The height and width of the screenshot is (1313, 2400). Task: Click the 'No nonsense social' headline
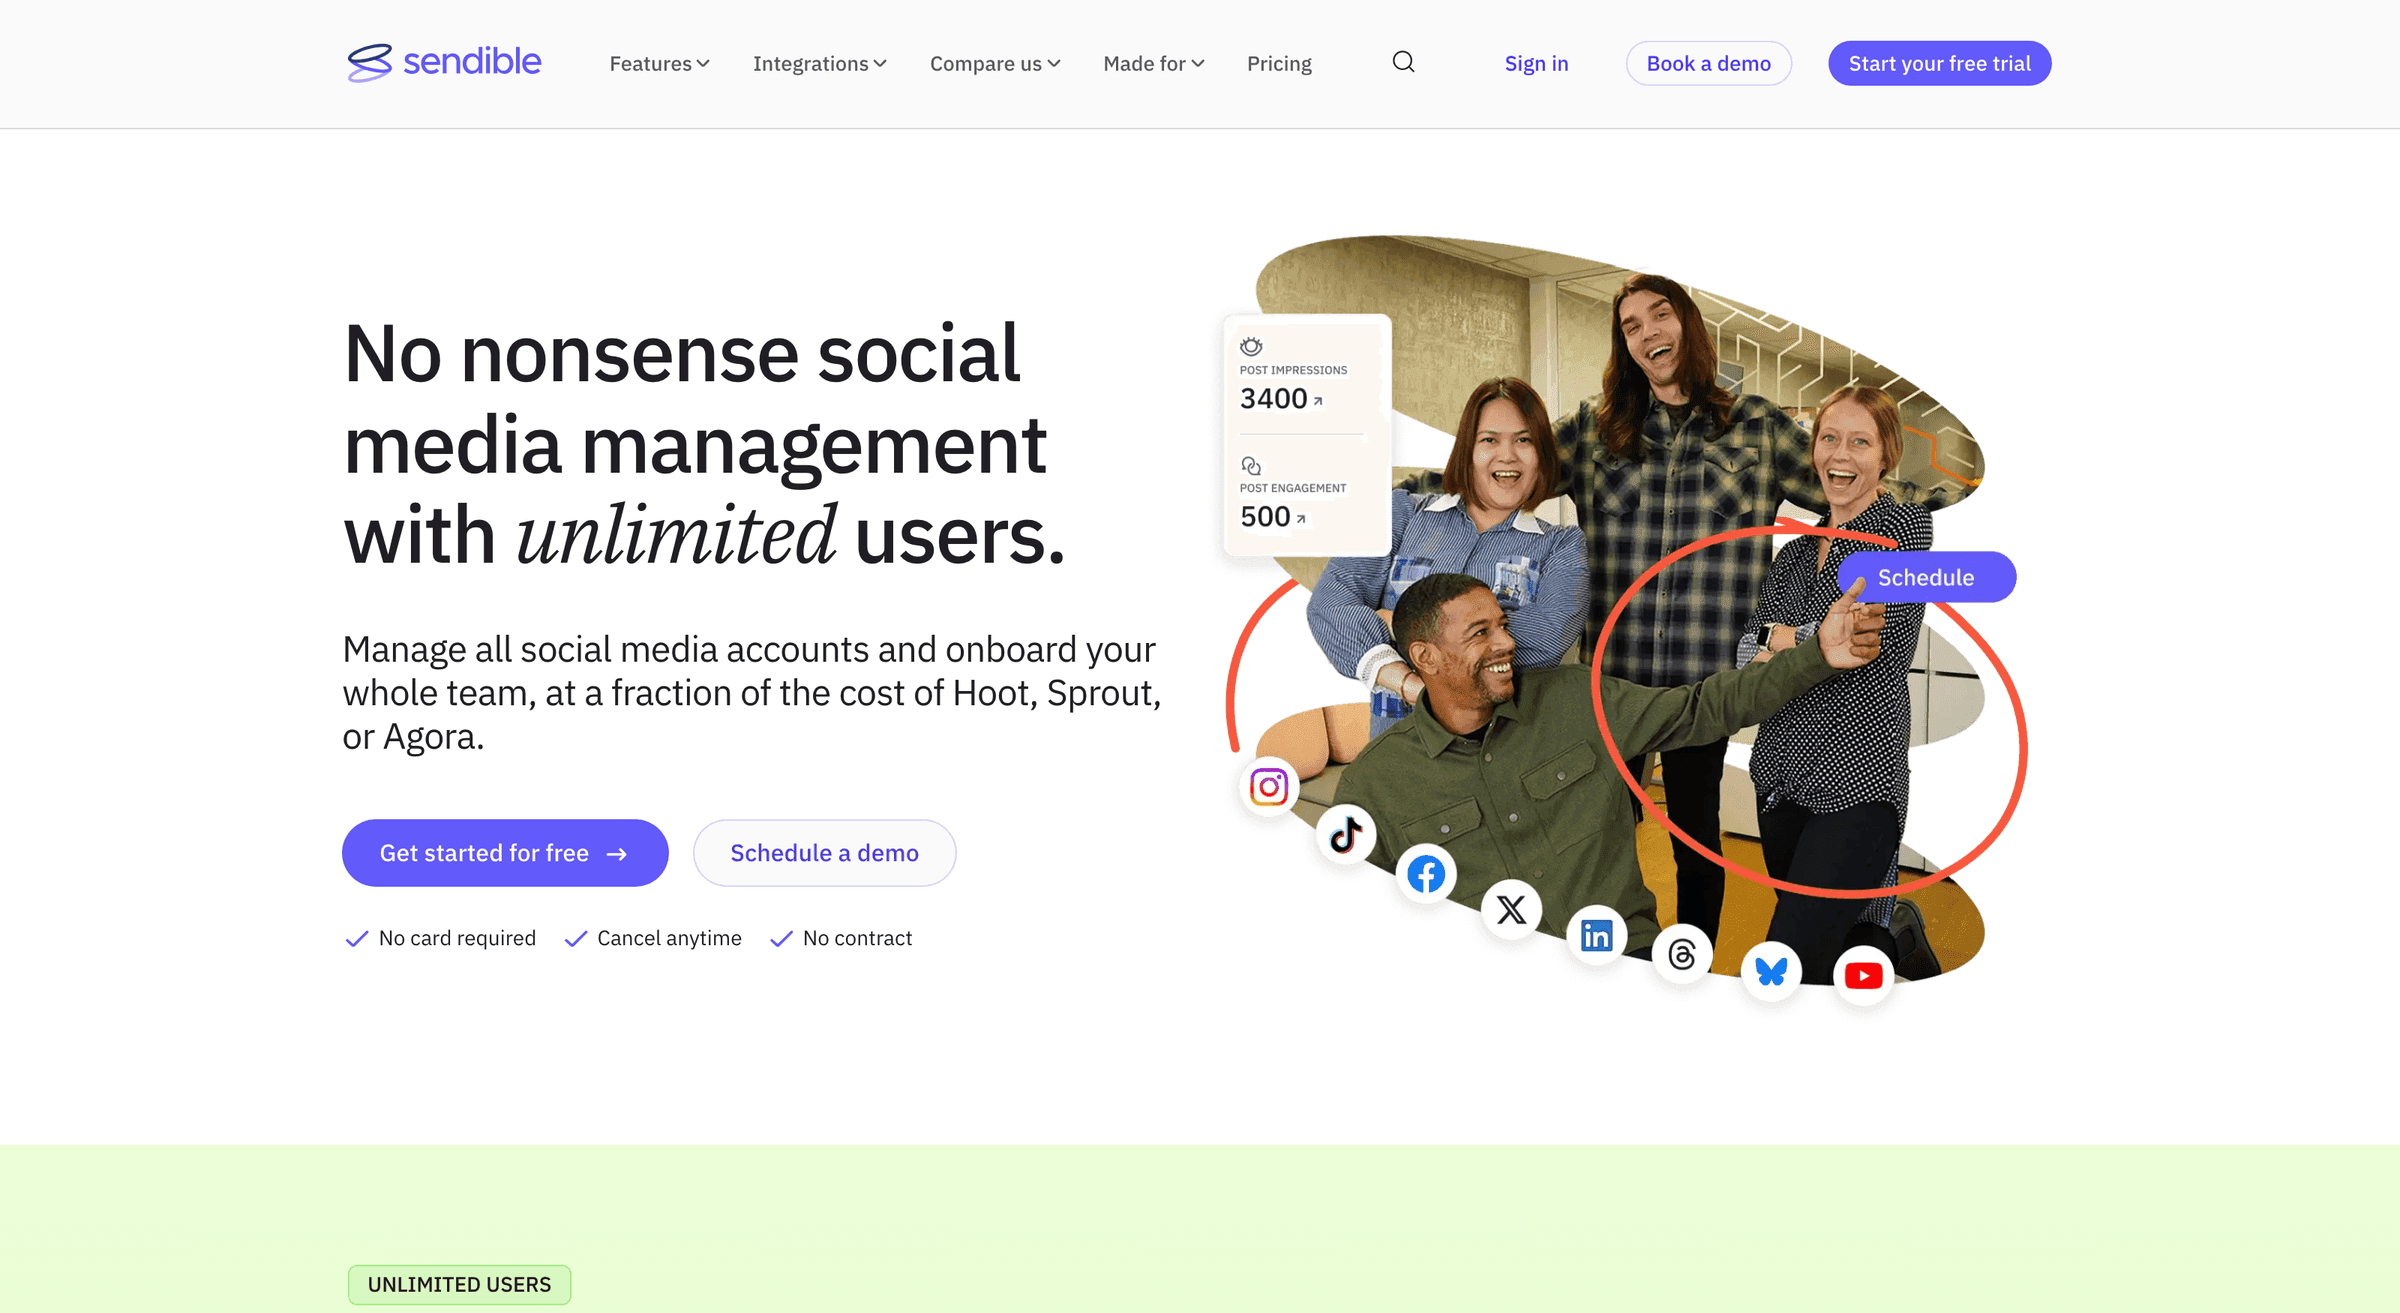pos(704,444)
